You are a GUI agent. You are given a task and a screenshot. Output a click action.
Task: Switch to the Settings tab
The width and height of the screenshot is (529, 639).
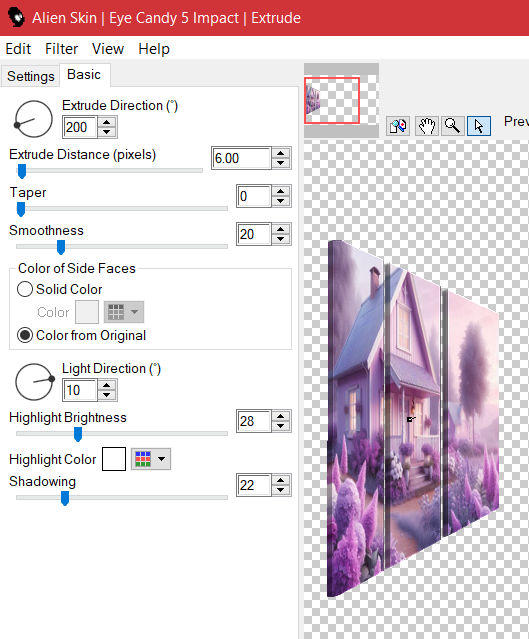point(31,76)
